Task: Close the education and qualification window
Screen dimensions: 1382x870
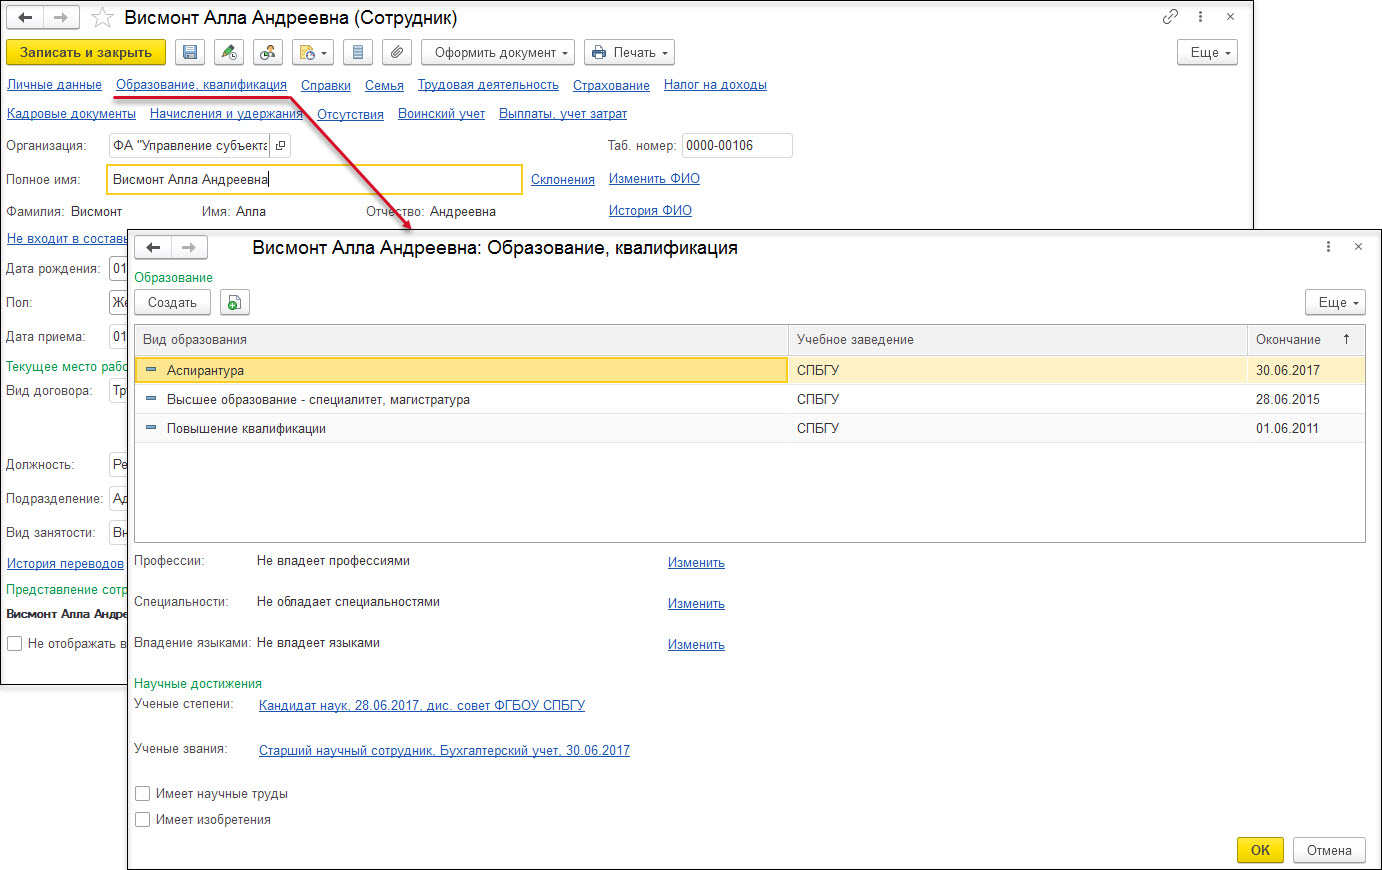Action: [x=1358, y=246]
